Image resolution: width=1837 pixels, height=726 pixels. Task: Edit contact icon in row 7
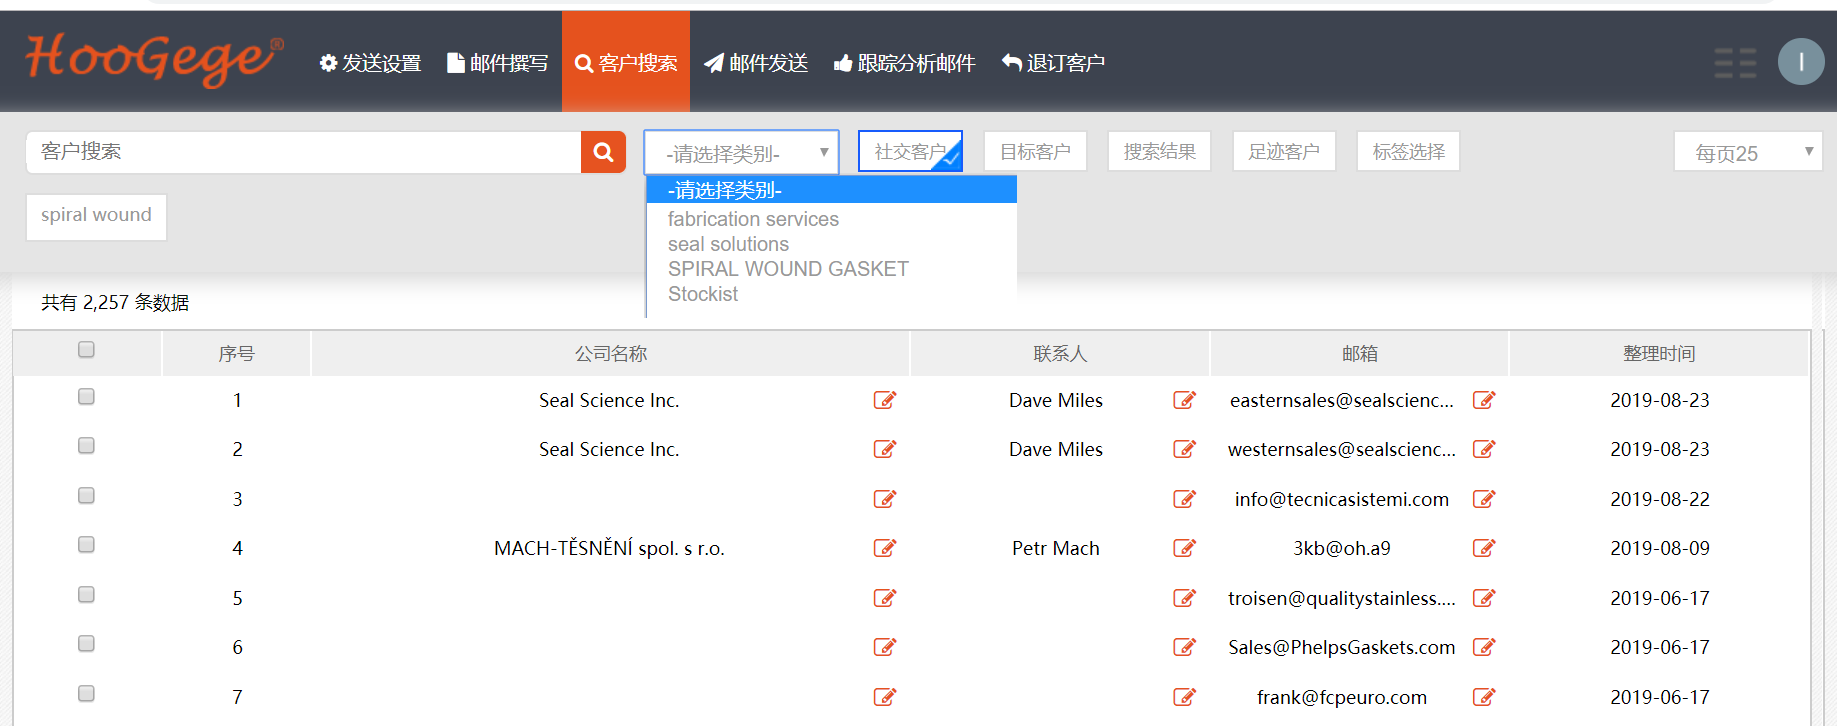tap(1185, 697)
